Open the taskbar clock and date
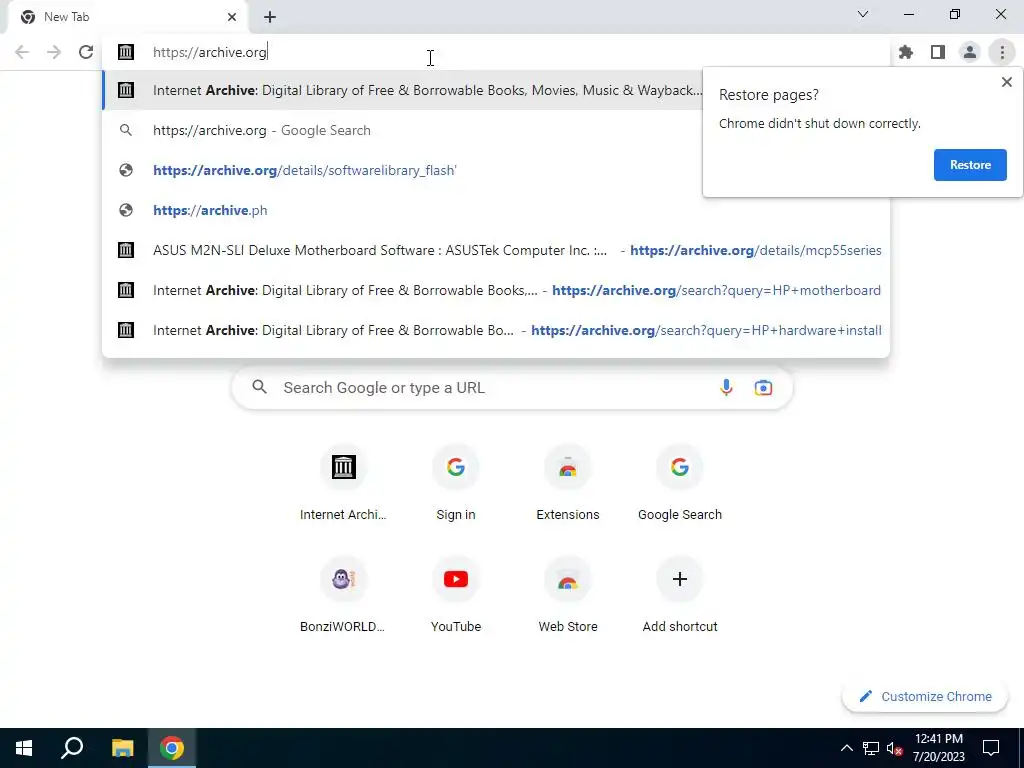Viewport: 1024px width, 768px height. (x=938, y=748)
